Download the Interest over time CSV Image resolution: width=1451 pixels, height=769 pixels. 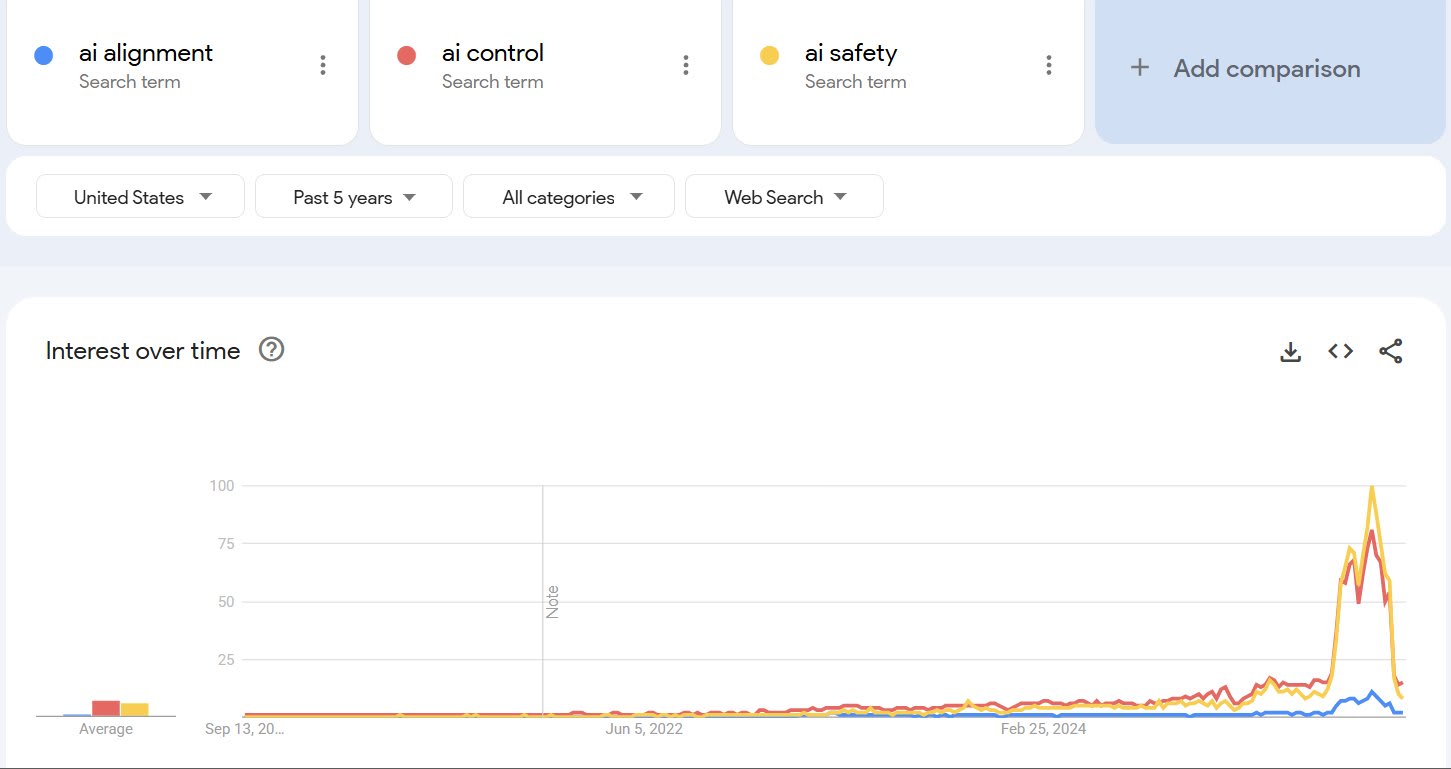[x=1291, y=352]
